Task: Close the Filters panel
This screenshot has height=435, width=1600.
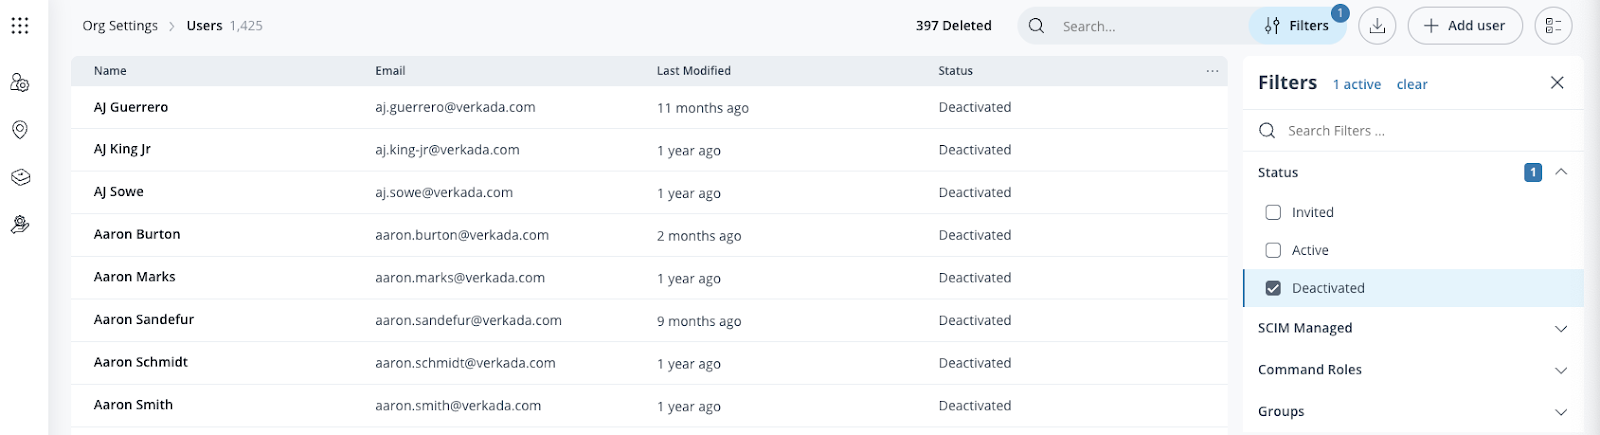Action: [1557, 83]
